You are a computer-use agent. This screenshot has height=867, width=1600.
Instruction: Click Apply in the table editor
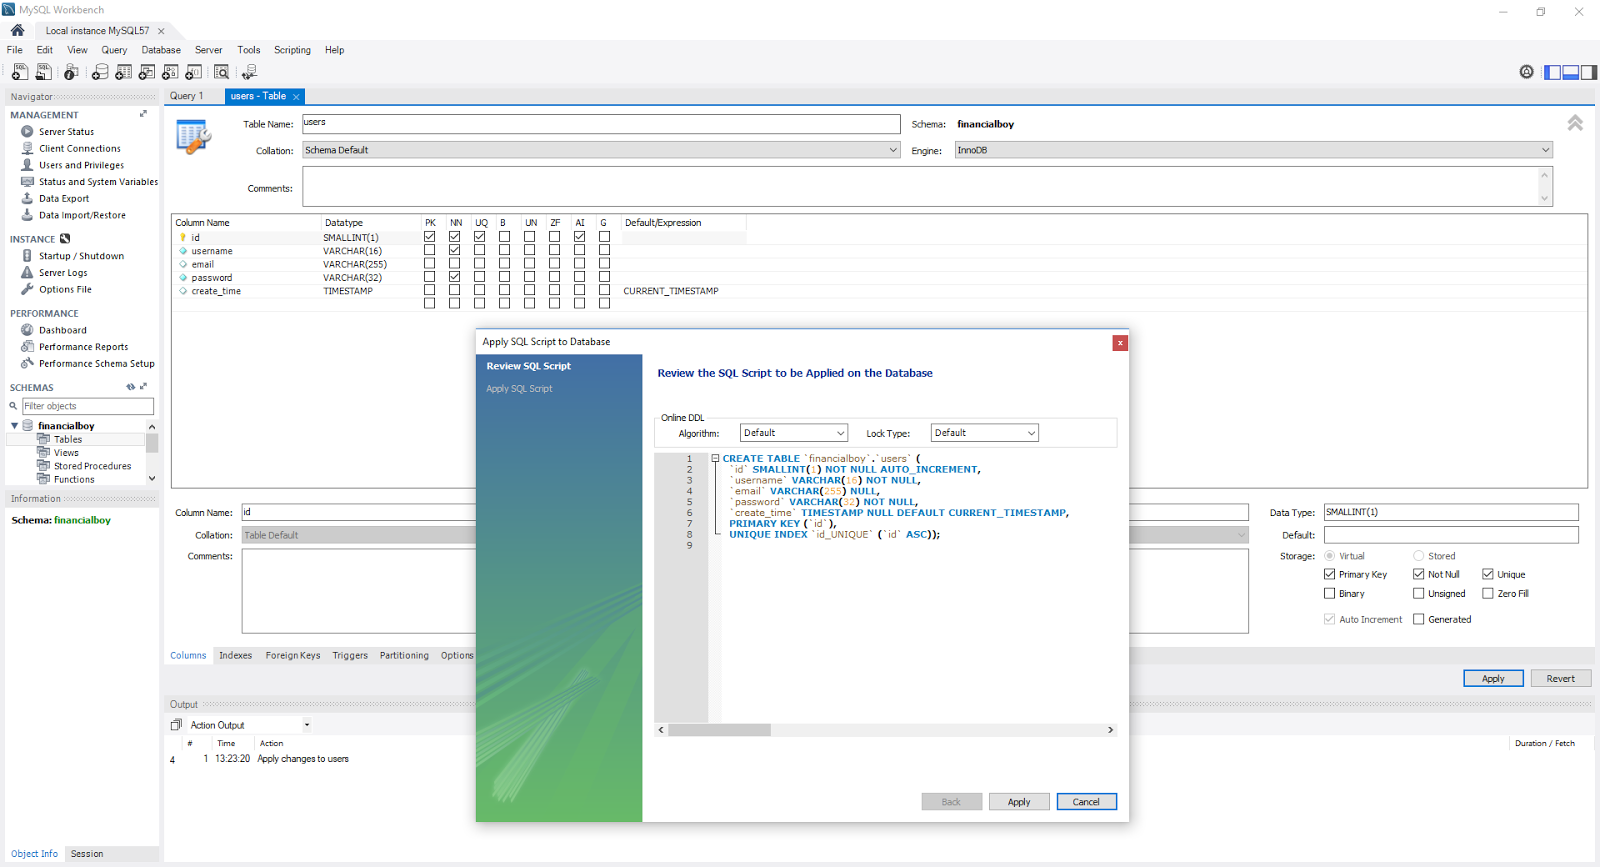coord(1493,678)
